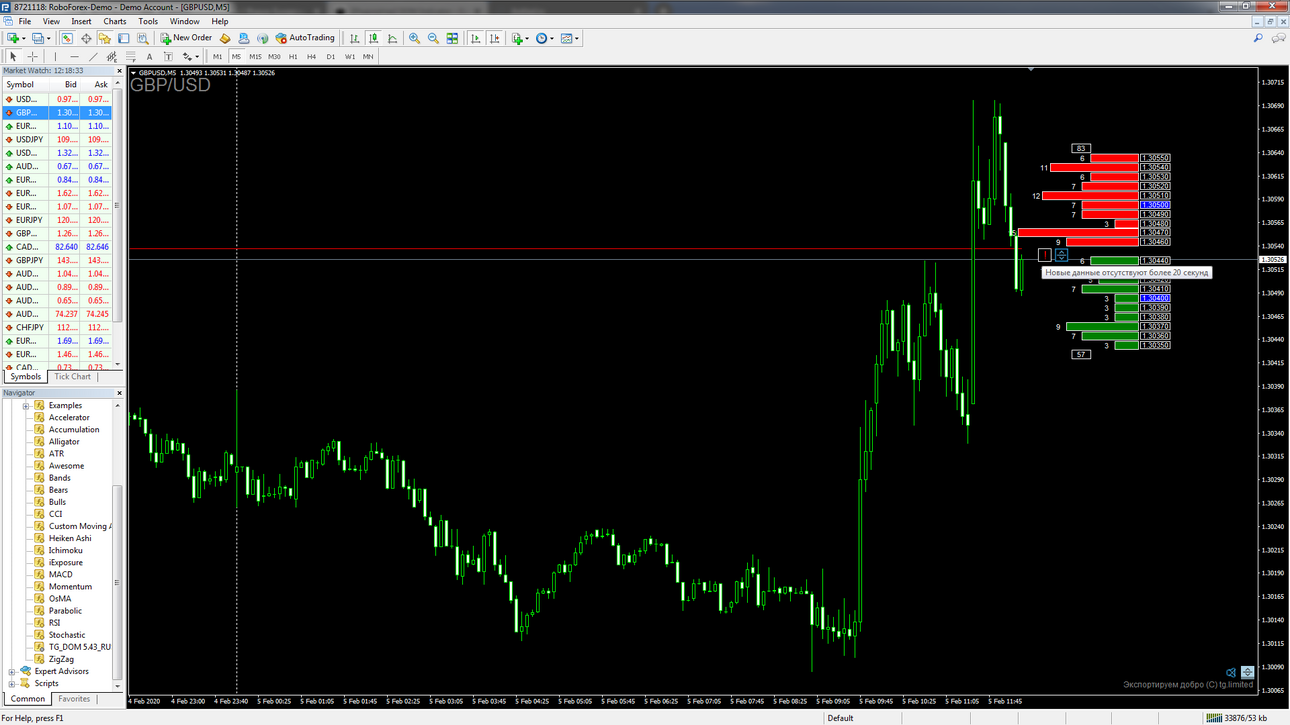This screenshot has height=725, width=1290.
Task: Click the 1.30400 blue price level
Action: [x=1155, y=298]
